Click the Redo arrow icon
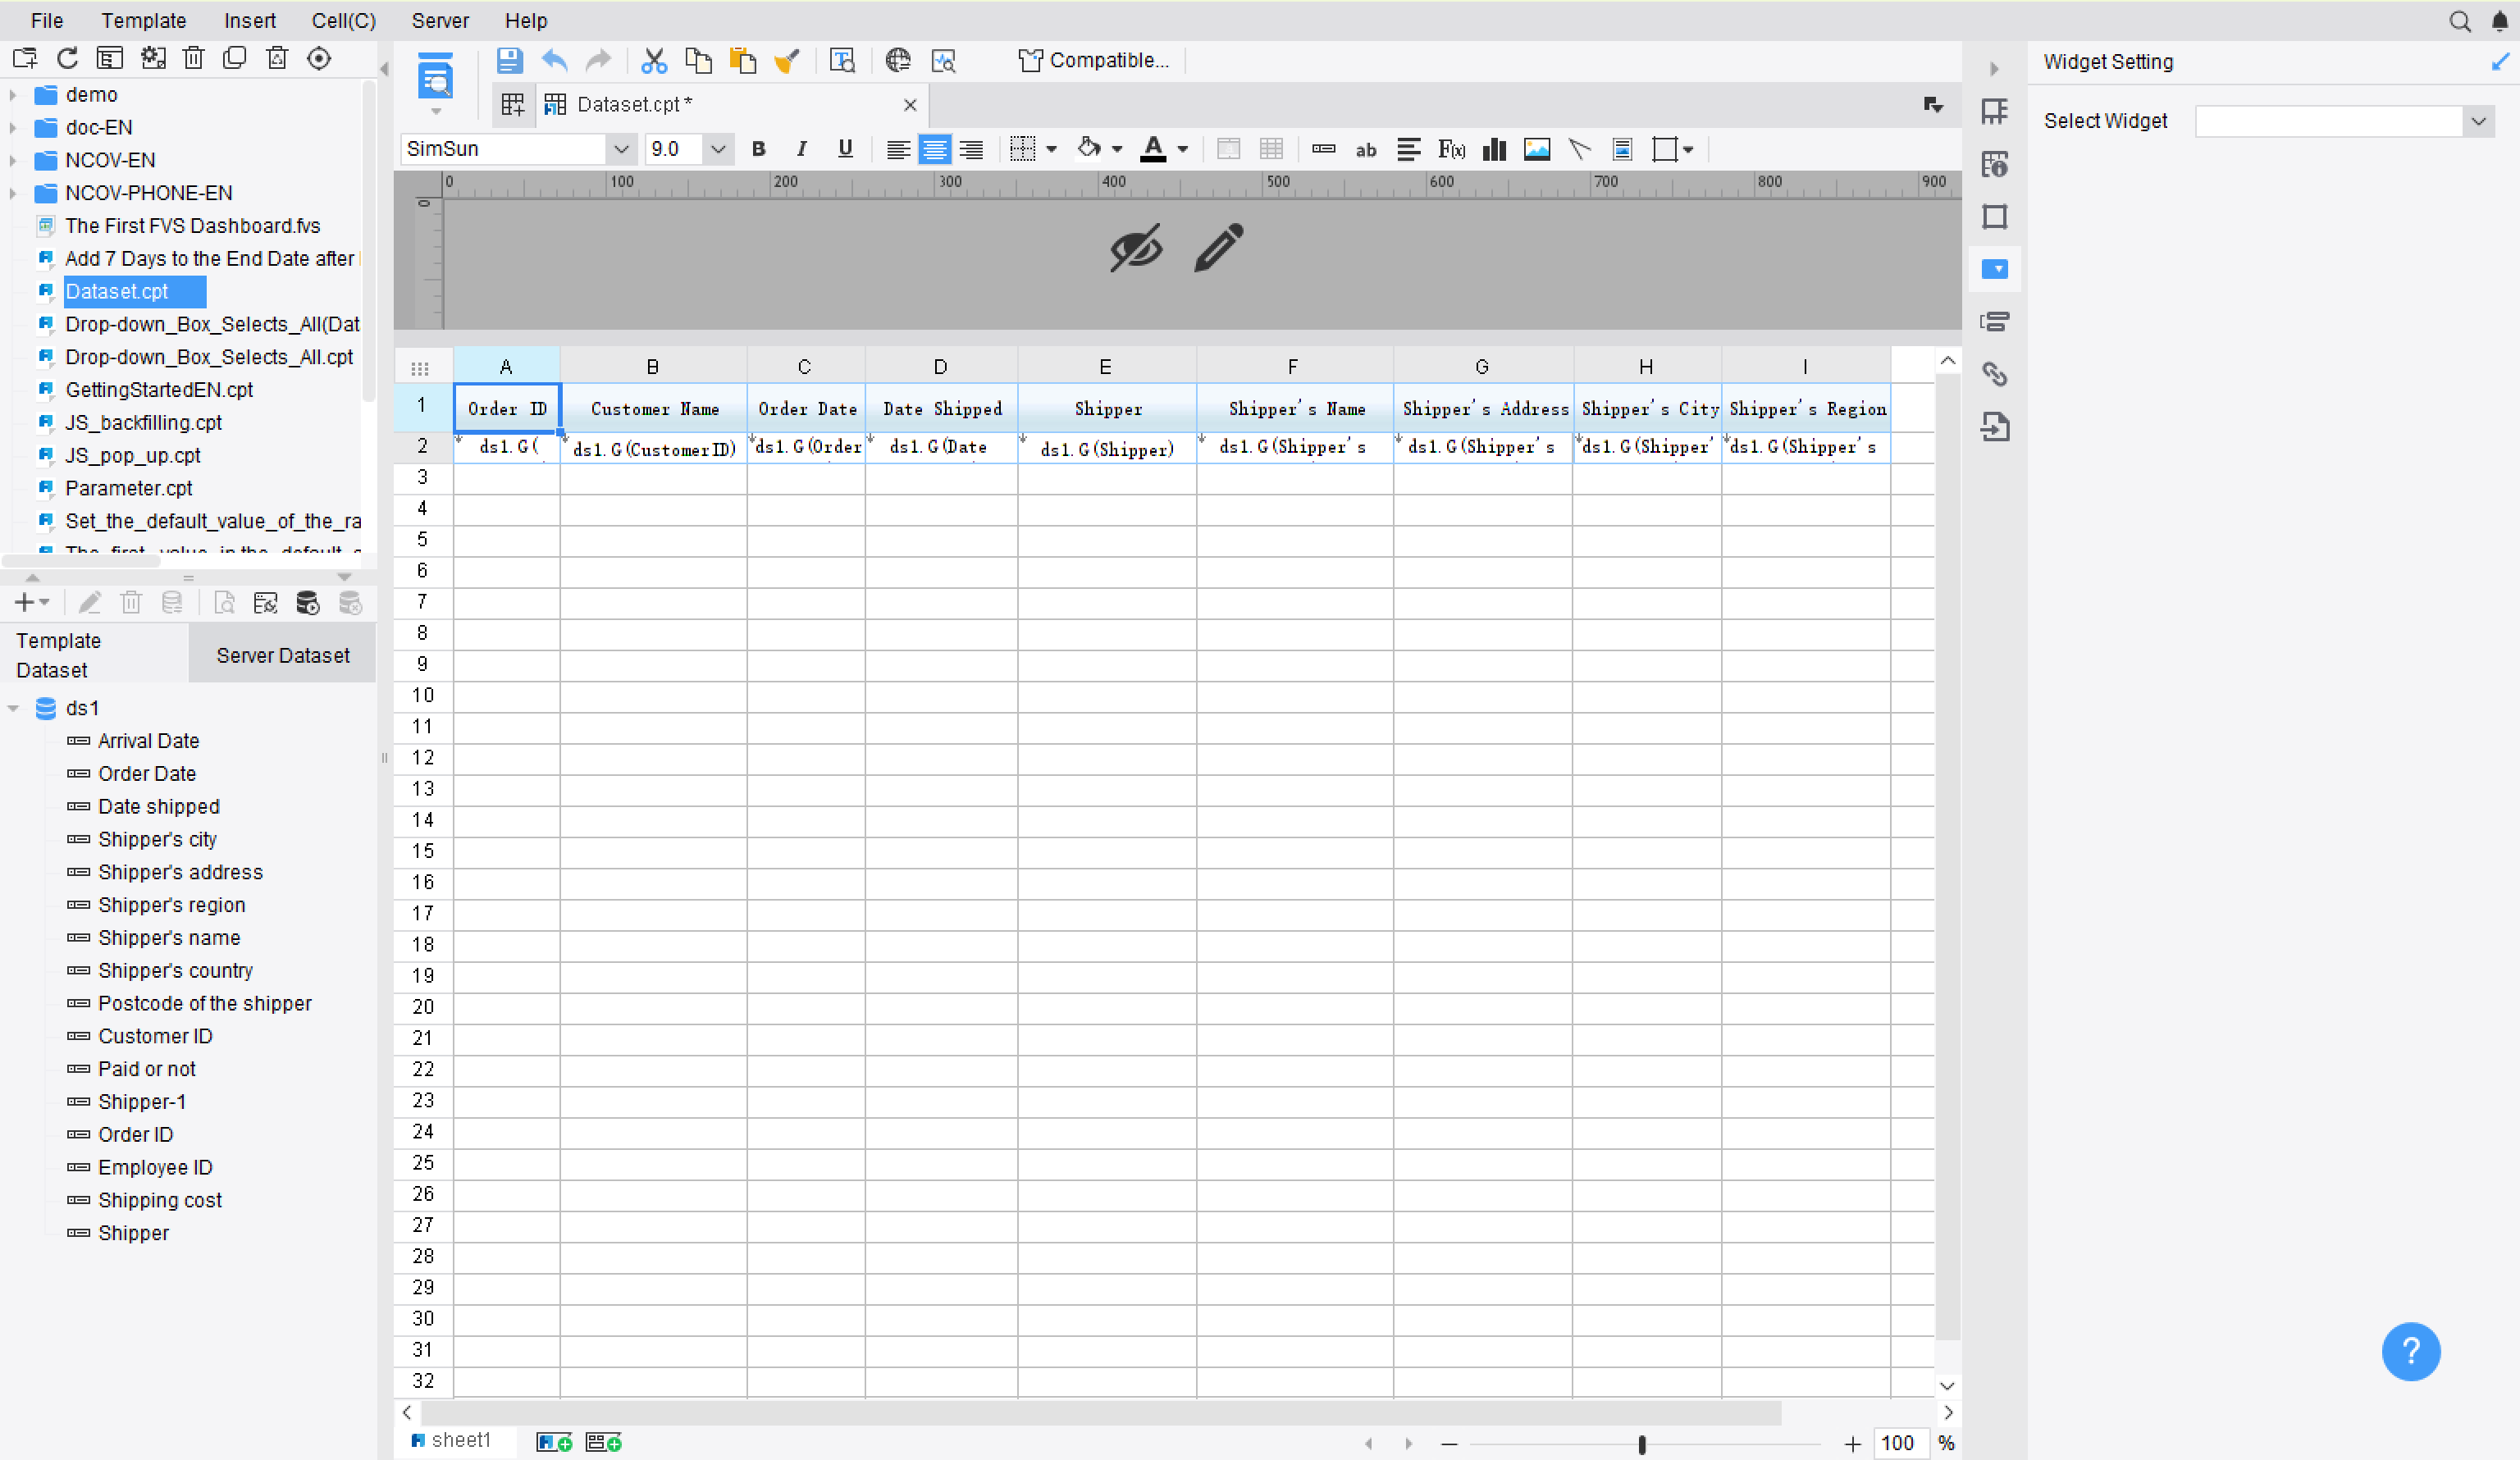Viewport: 2520px width, 1460px height. tap(598, 61)
